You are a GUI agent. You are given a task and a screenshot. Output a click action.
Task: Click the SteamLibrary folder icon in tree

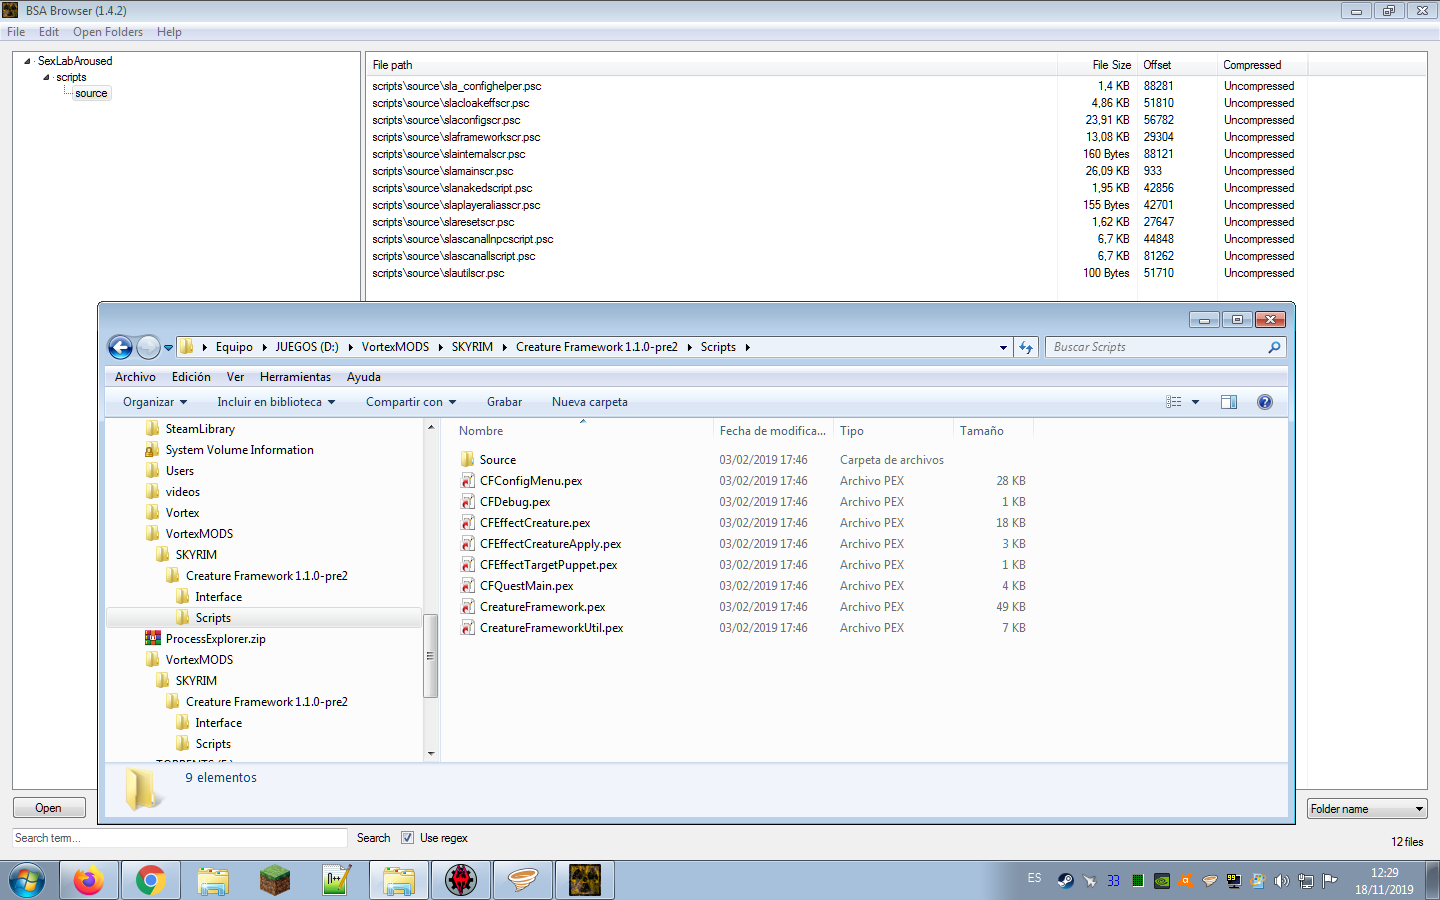click(153, 428)
